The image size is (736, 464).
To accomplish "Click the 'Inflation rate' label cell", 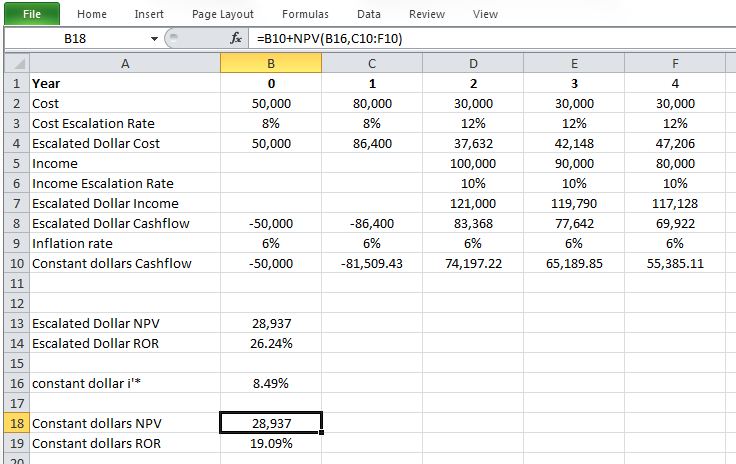I will tap(125, 243).
